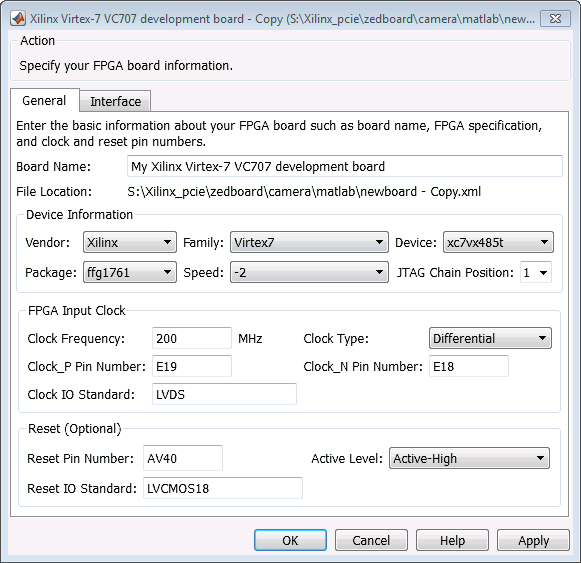Click the Clock_N Pin Number field E18
Image resolution: width=581 pixels, height=563 pixels.
pos(468,366)
